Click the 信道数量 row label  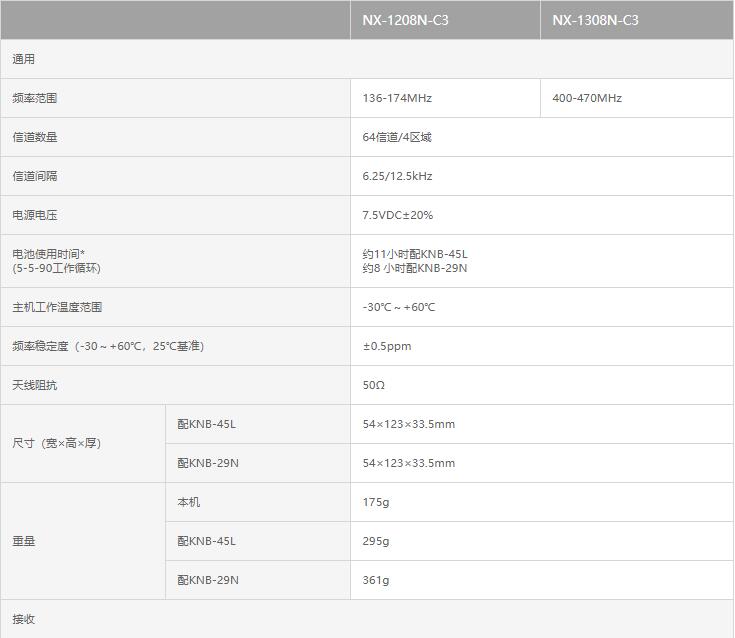tap(35, 137)
